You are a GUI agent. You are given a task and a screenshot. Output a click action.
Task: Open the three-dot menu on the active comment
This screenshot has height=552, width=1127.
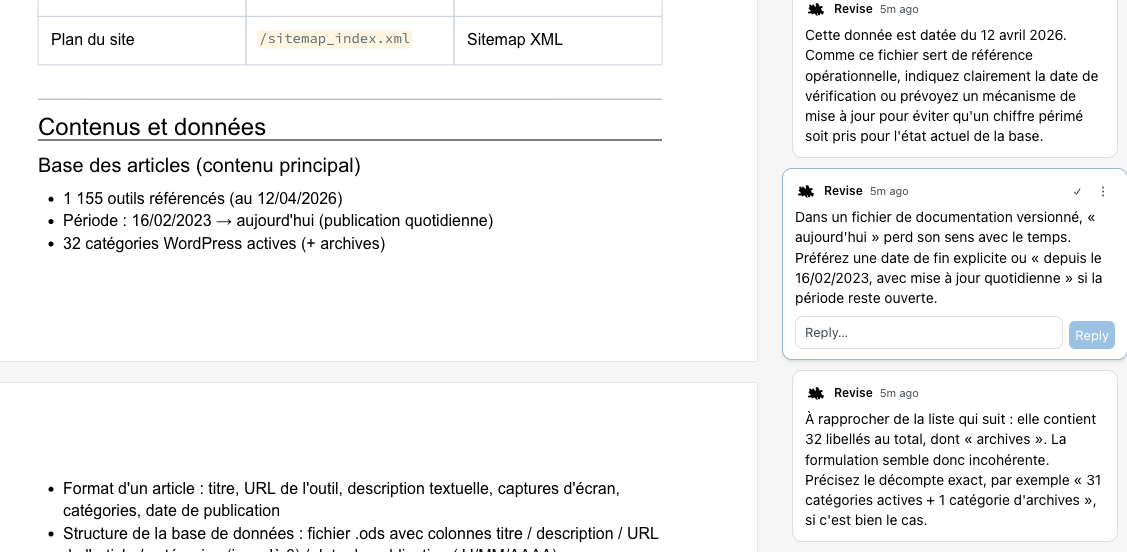[1103, 191]
